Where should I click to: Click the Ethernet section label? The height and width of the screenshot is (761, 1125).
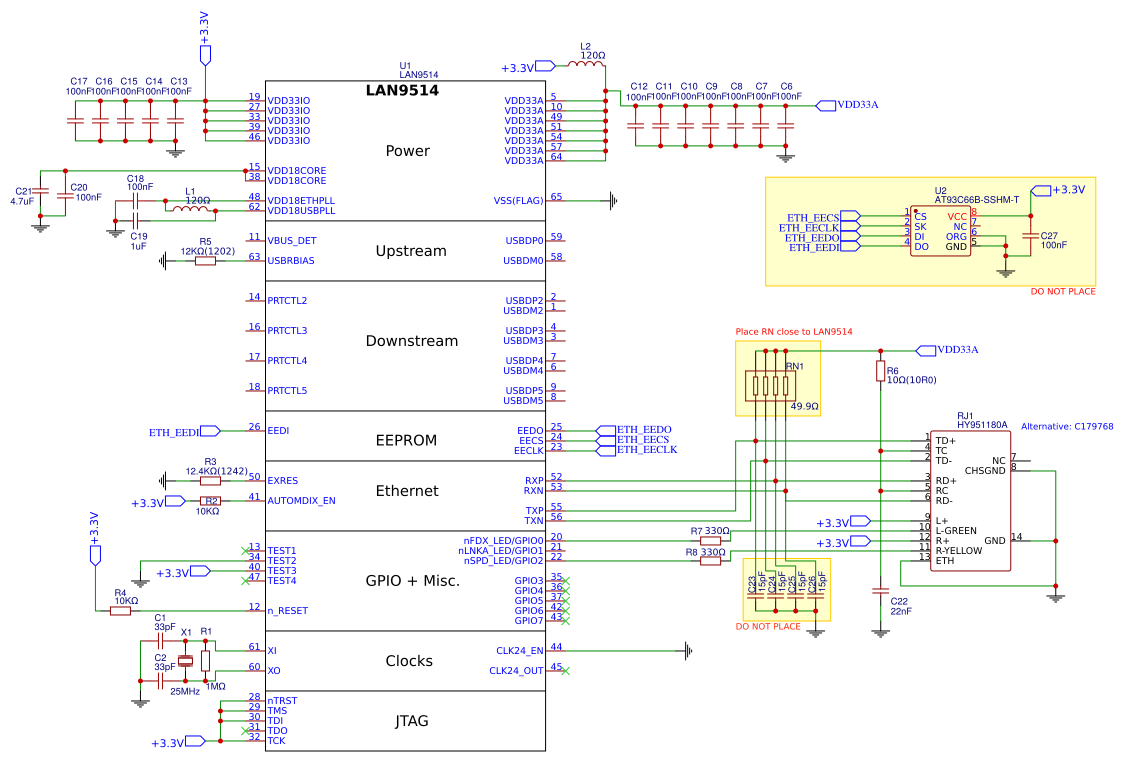coord(407,491)
